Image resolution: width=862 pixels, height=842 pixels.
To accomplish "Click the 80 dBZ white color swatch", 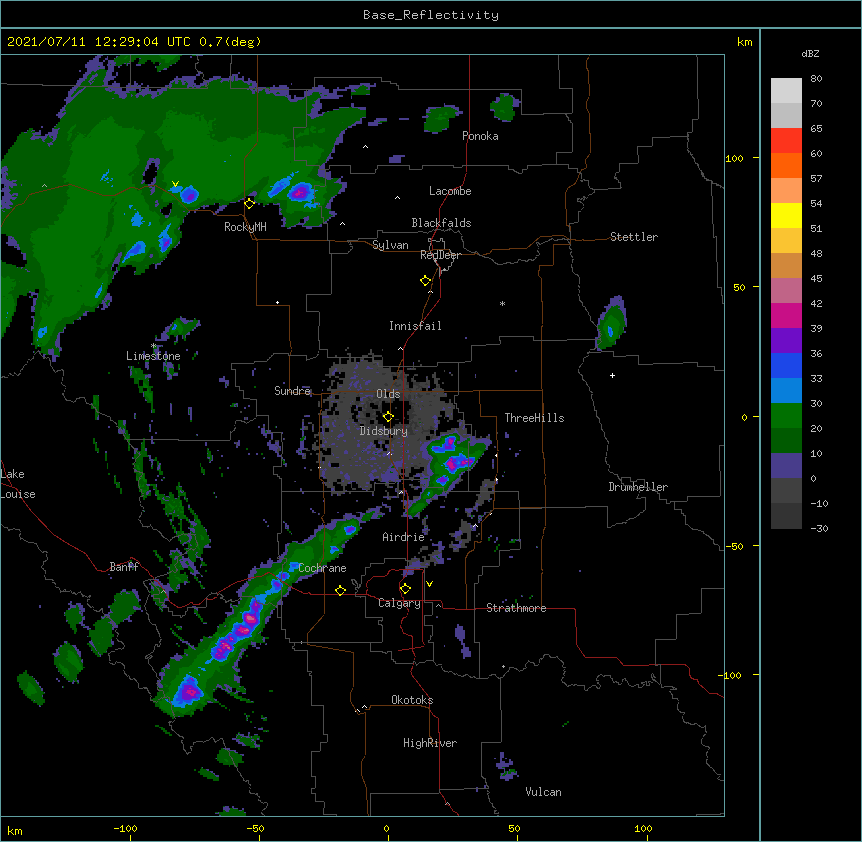I will point(786,90).
